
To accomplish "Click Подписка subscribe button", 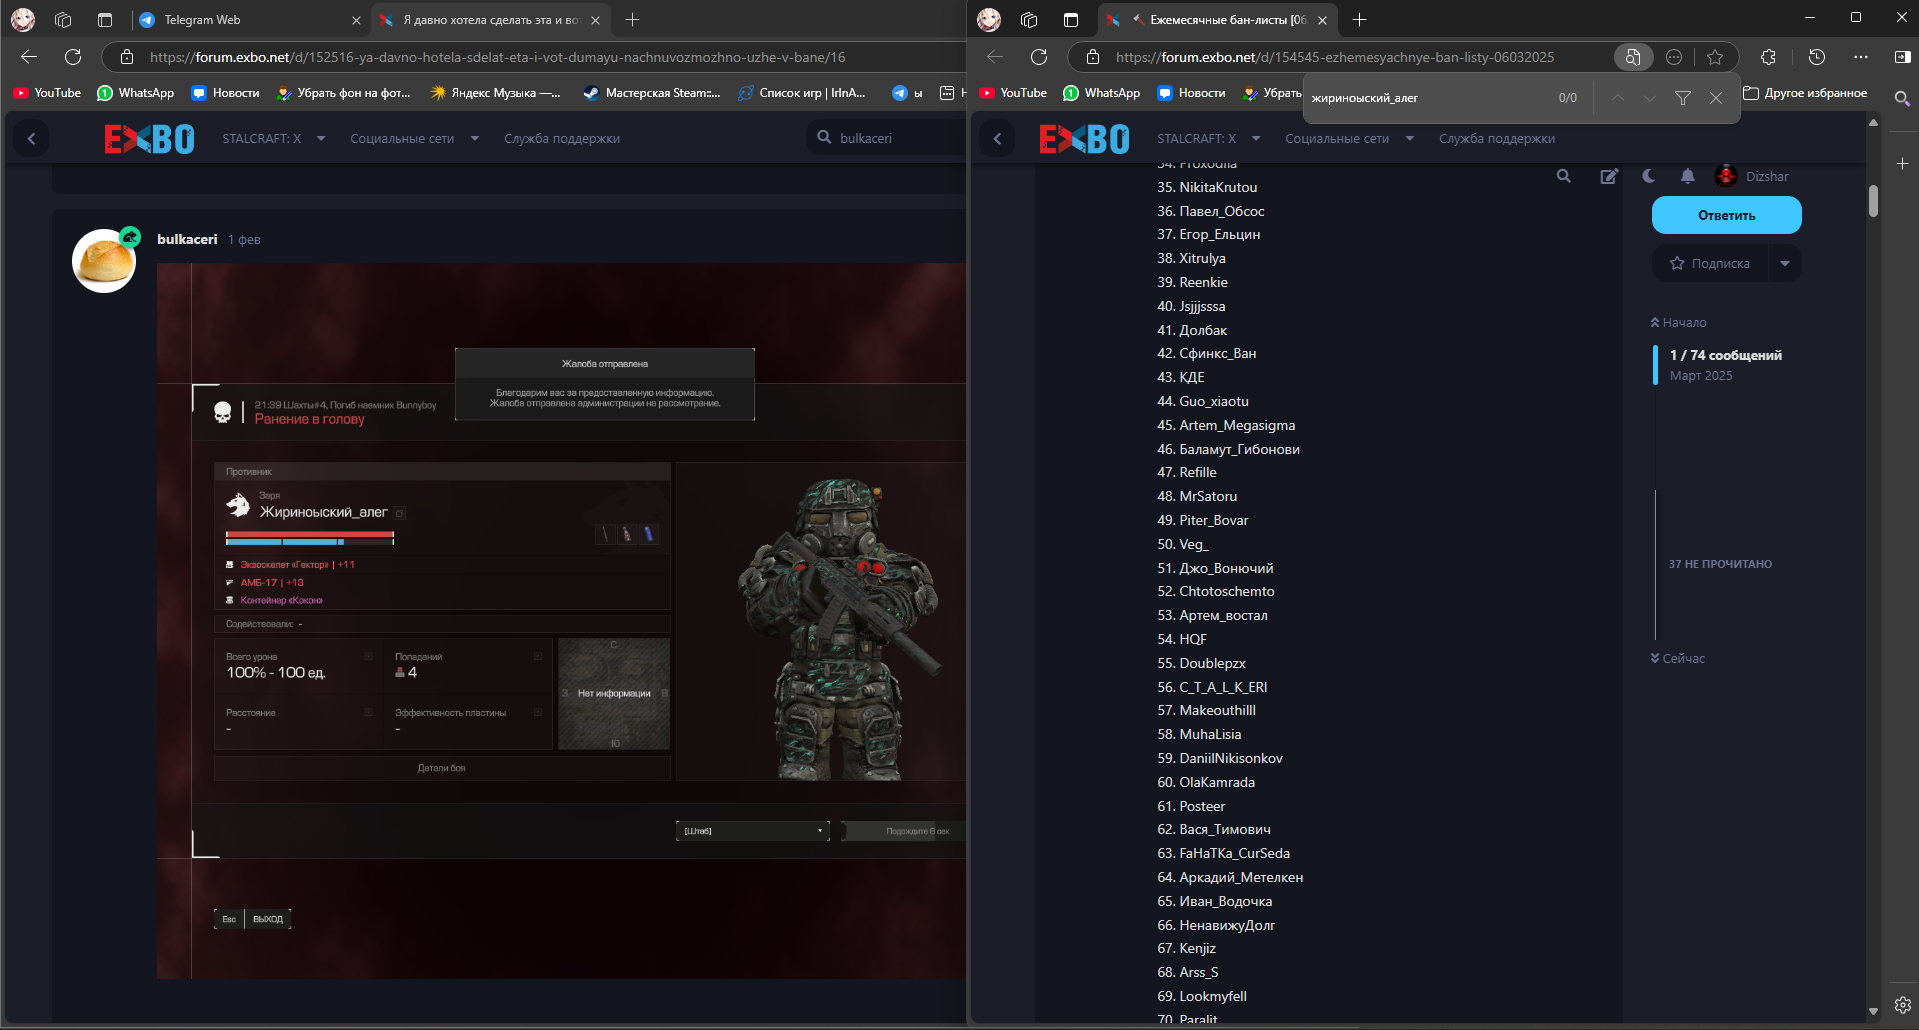I will (x=1710, y=264).
